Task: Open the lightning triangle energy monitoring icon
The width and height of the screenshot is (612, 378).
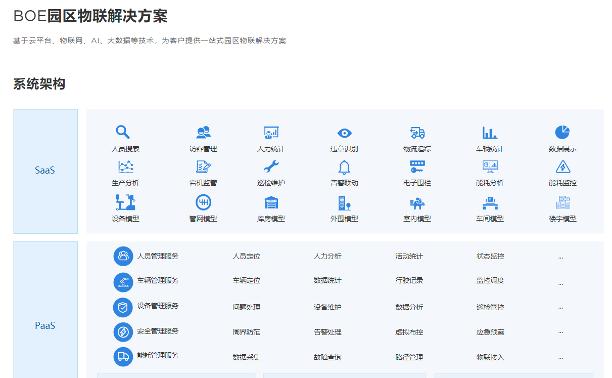Action: coord(562,167)
